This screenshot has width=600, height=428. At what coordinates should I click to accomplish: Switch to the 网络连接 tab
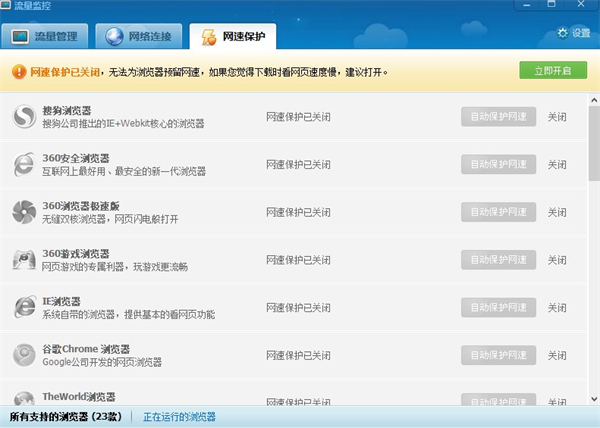tap(139, 36)
